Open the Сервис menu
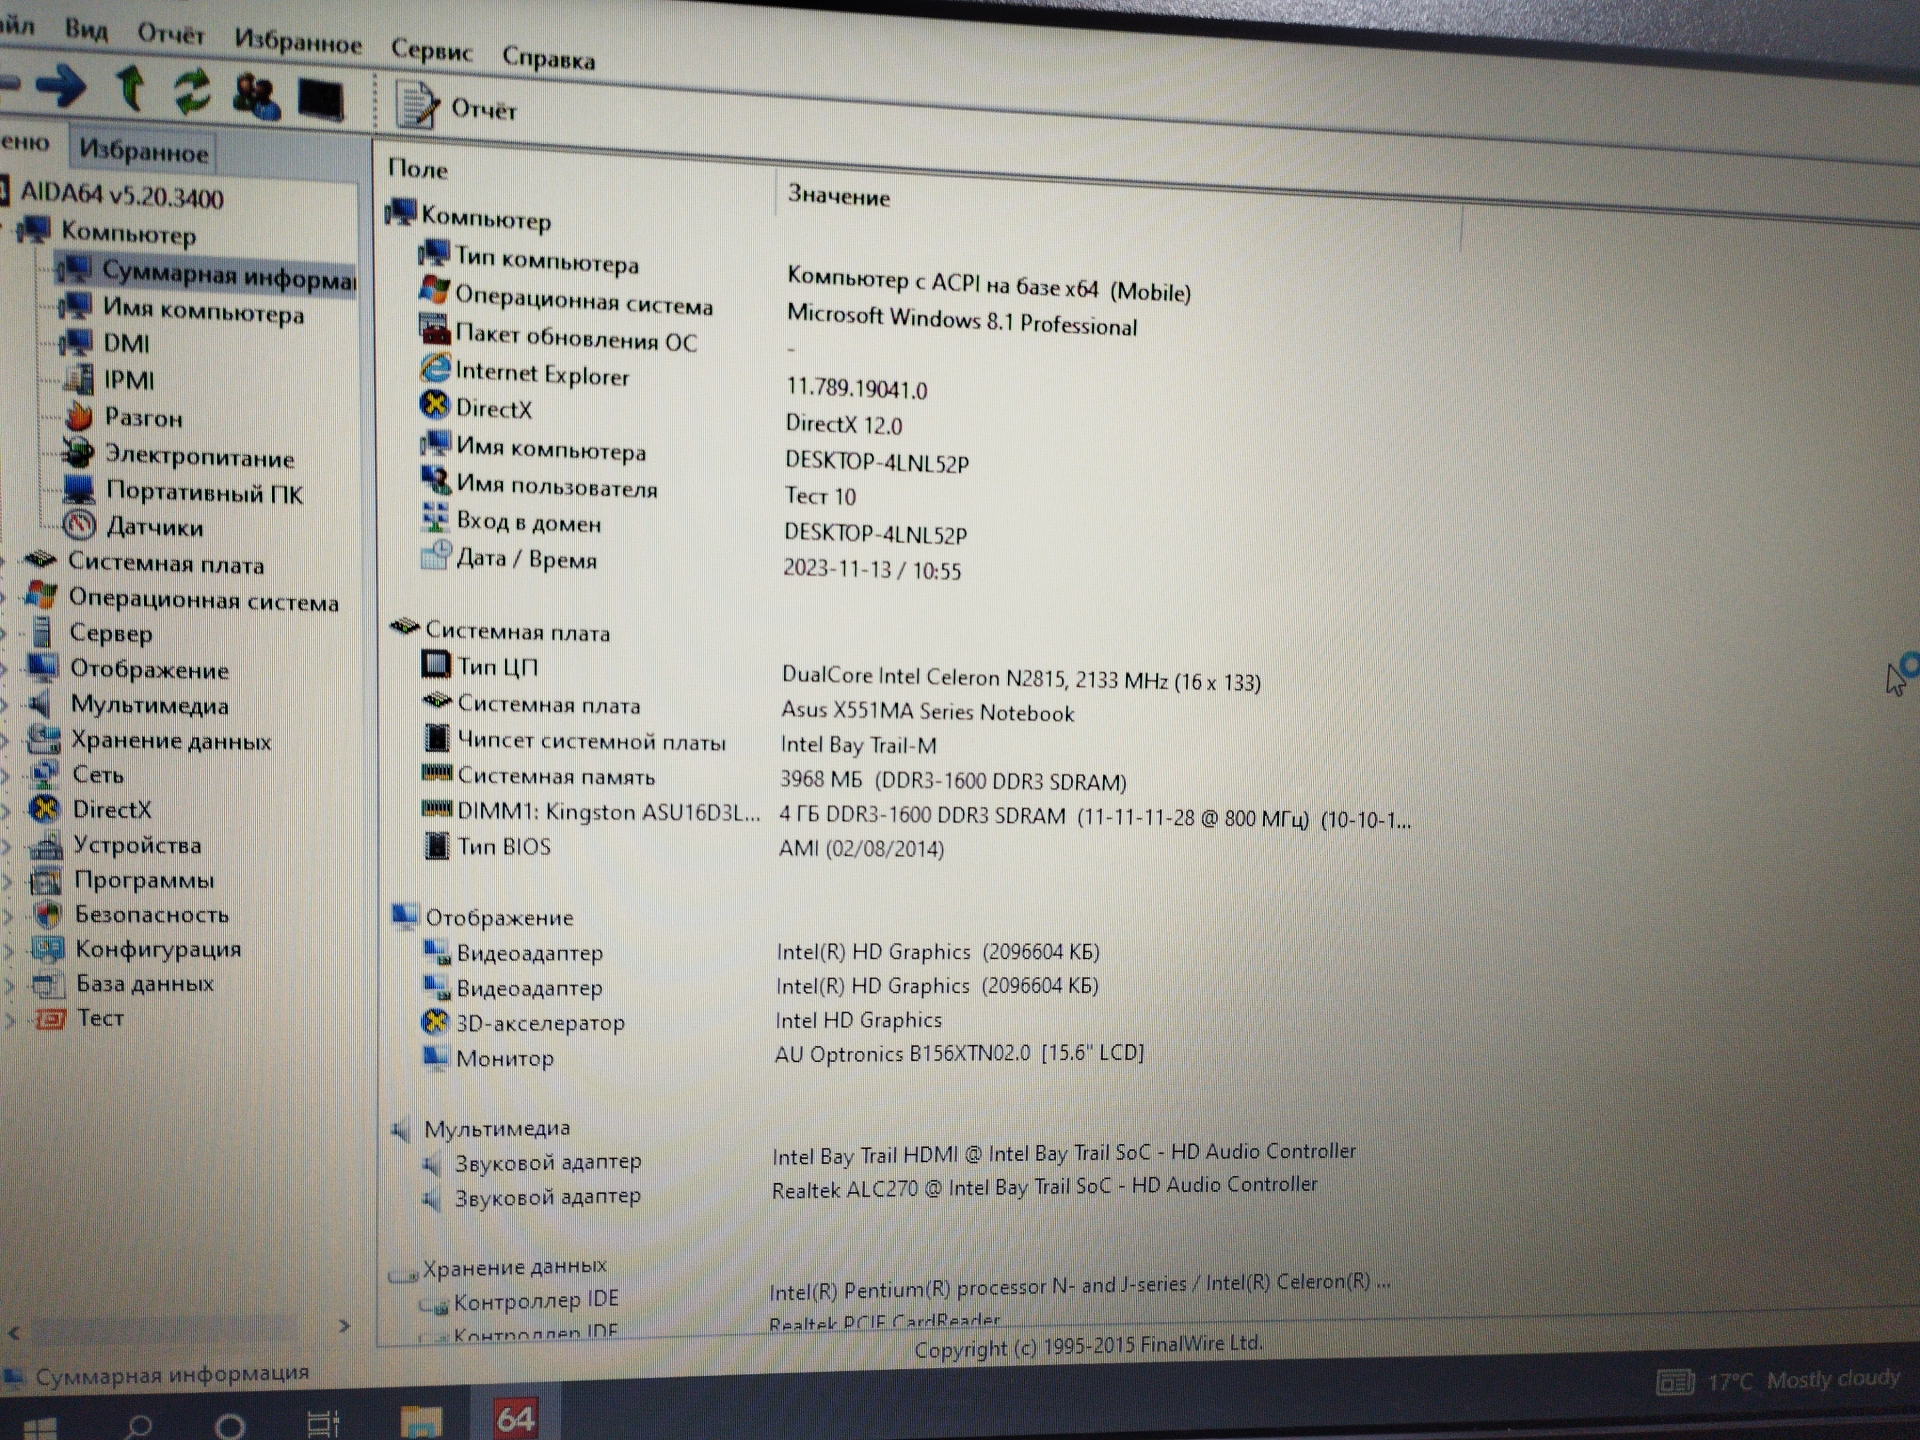This screenshot has width=1920, height=1440. click(x=431, y=50)
